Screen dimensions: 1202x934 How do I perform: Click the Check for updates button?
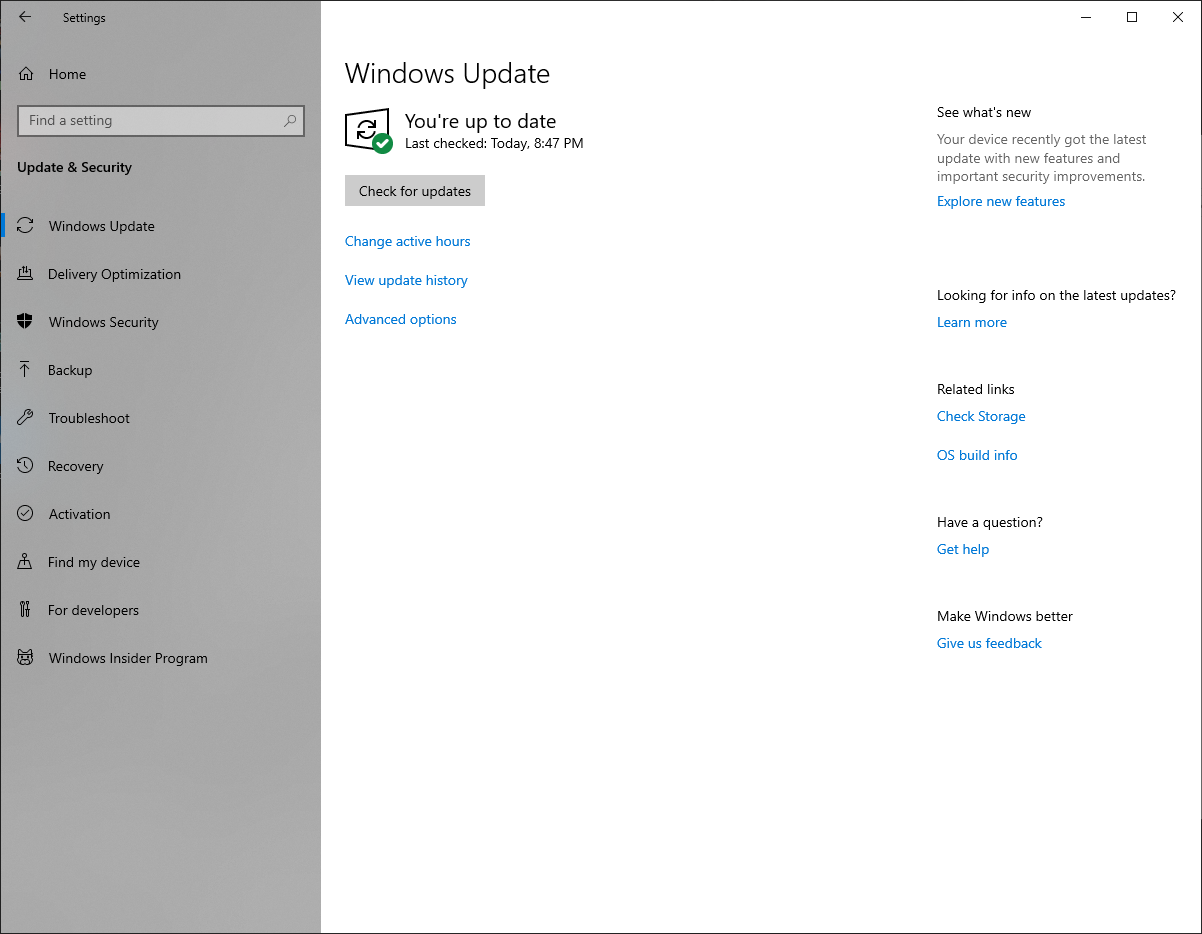[x=415, y=191]
